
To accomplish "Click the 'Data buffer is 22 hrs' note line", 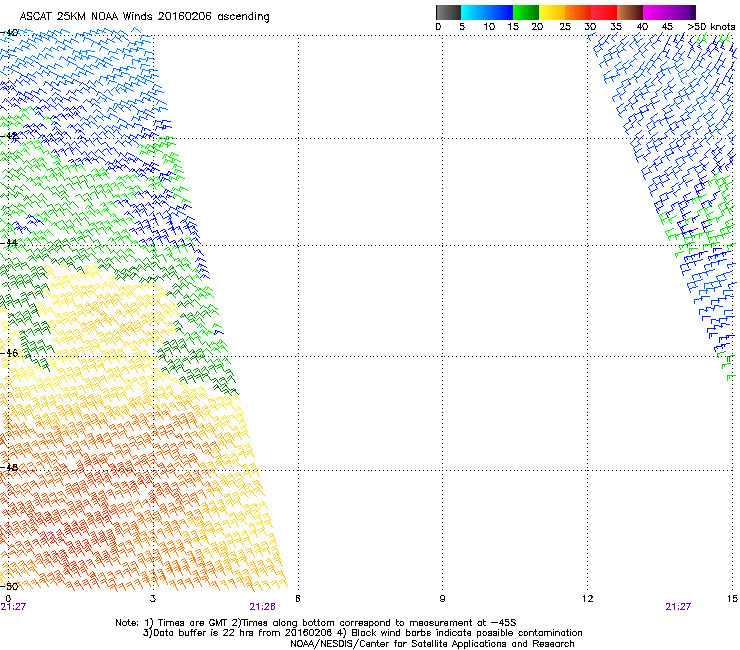I will coord(362,633).
